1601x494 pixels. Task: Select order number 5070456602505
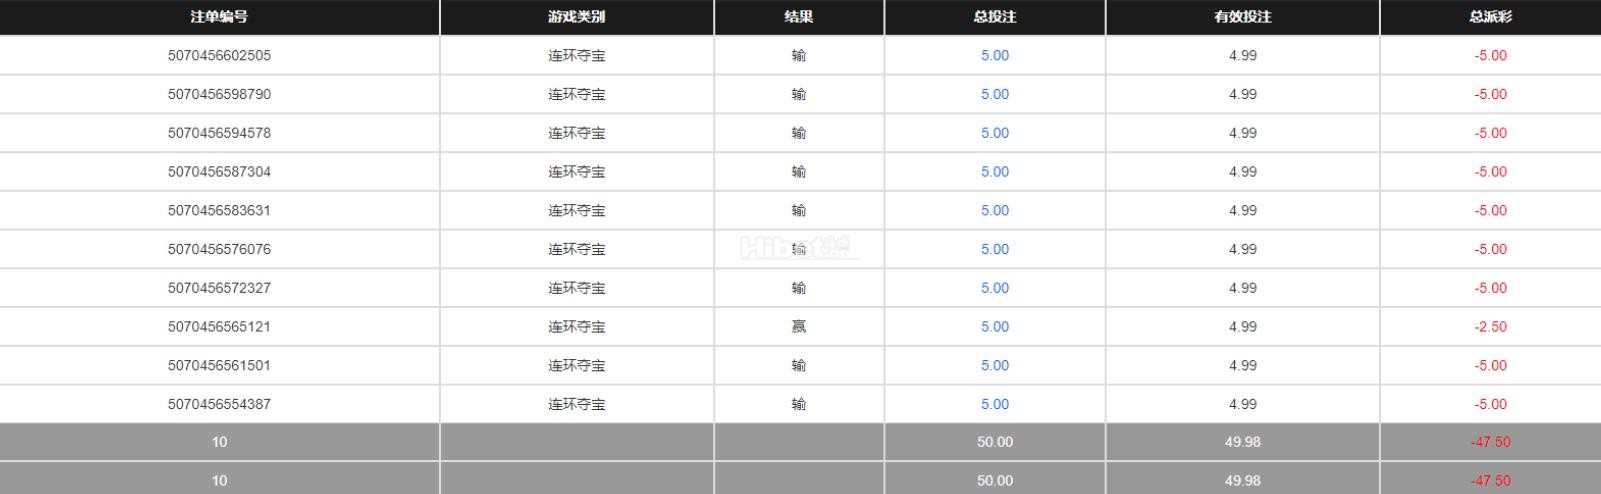pos(219,56)
